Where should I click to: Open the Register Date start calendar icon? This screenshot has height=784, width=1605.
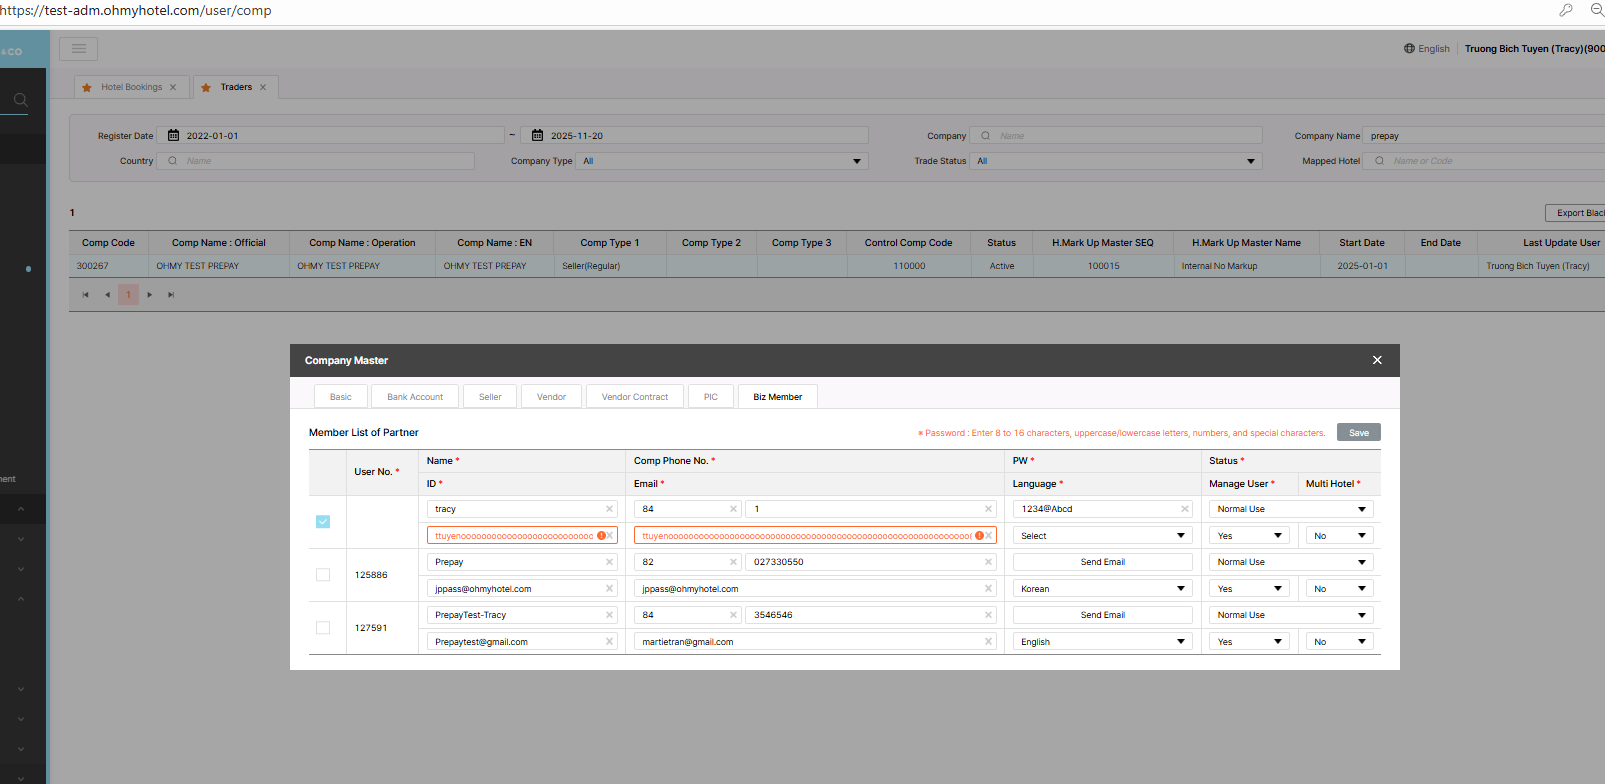click(x=173, y=136)
